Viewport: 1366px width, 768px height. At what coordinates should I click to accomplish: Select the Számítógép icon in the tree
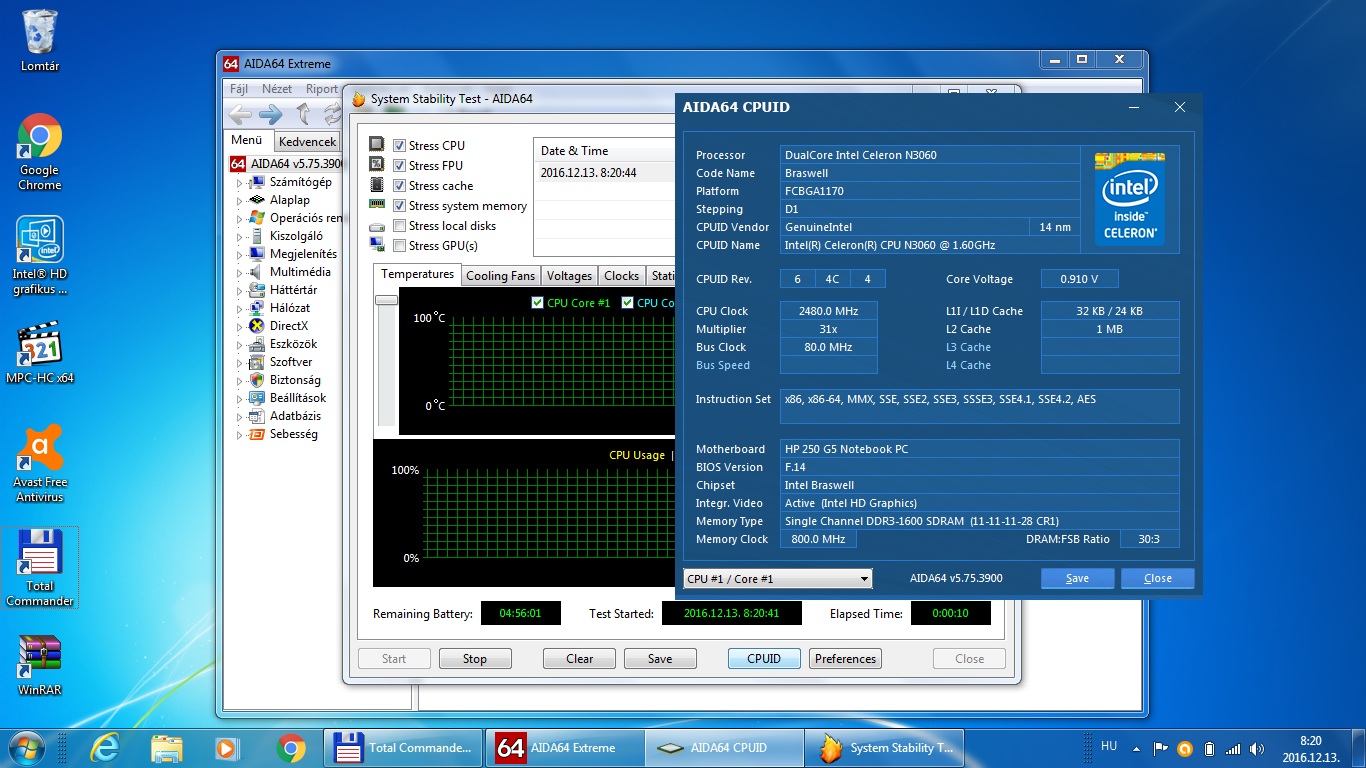(x=257, y=182)
